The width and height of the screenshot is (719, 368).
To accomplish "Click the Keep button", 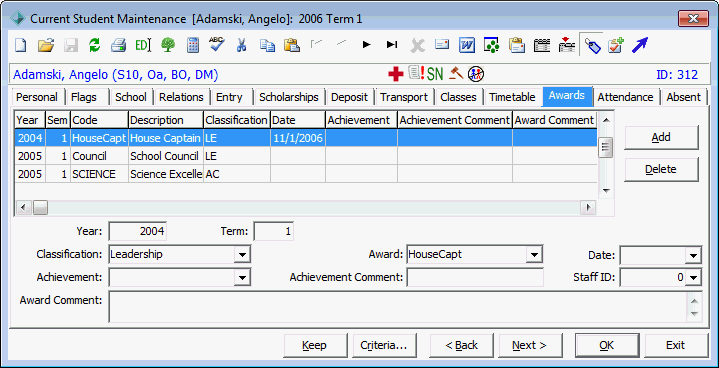I will click(x=315, y=346).
